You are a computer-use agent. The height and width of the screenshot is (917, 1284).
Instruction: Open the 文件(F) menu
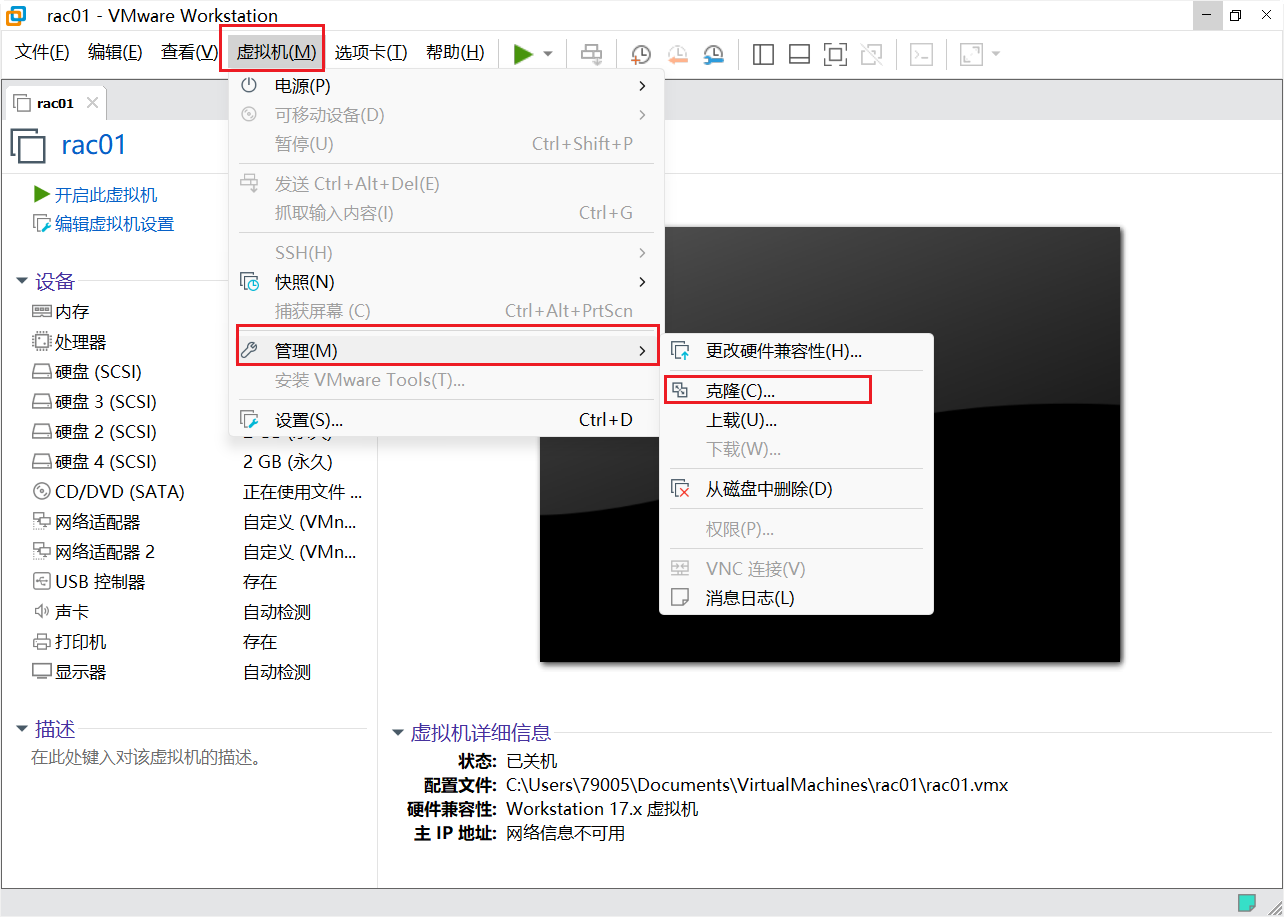(x=42, y=53)
